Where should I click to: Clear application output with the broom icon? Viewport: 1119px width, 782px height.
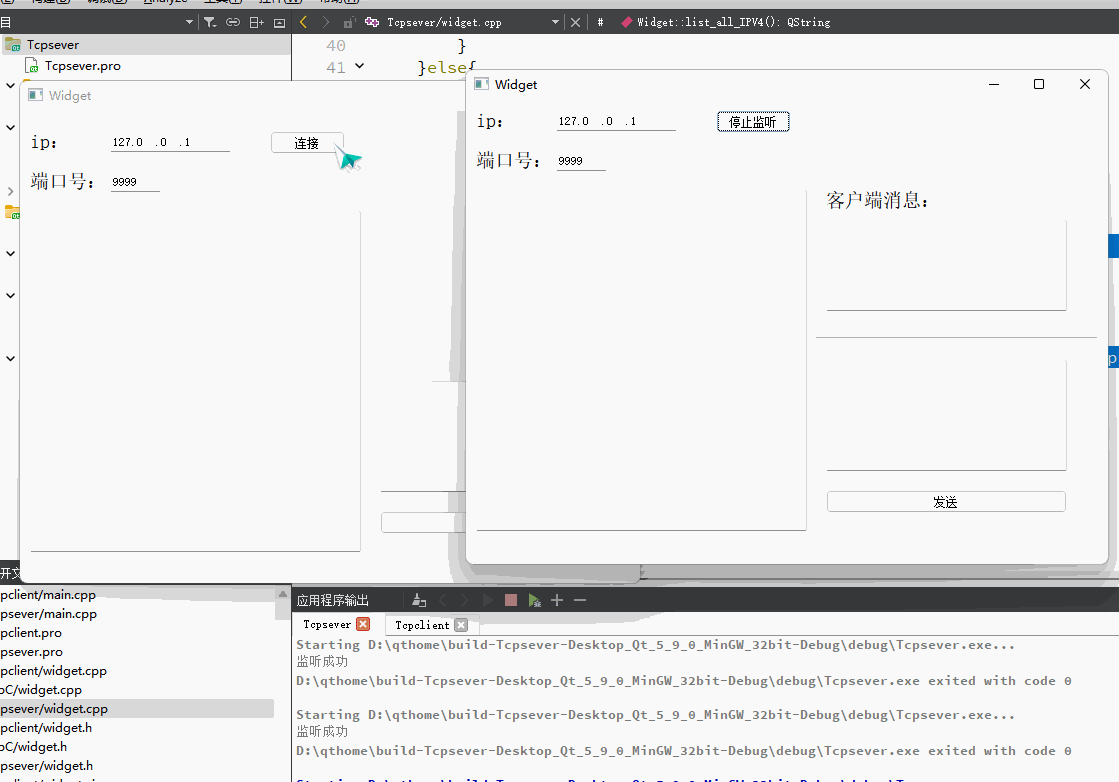click(417, 600)
